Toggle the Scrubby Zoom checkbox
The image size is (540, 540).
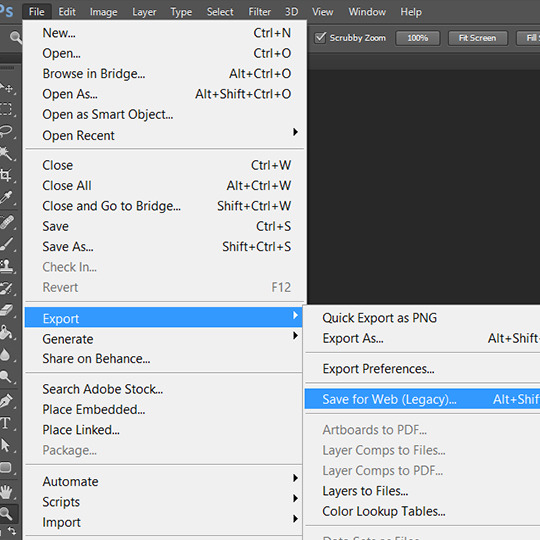click(320, 38)
